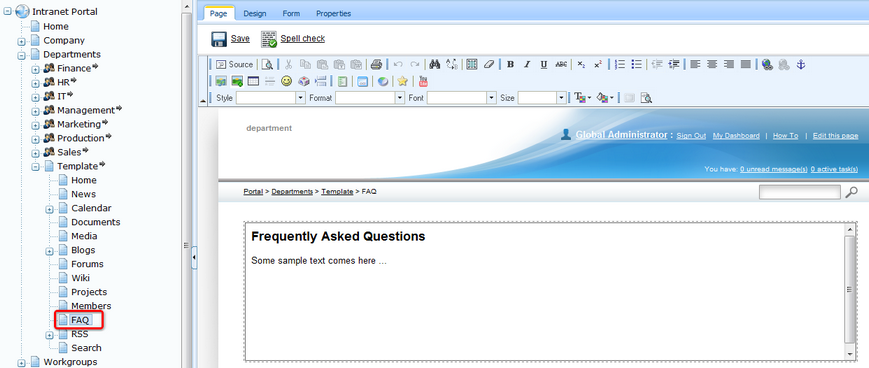The image size is (869, 368).
Task: Switch to the Properties tab
Action: pos(334,13)
